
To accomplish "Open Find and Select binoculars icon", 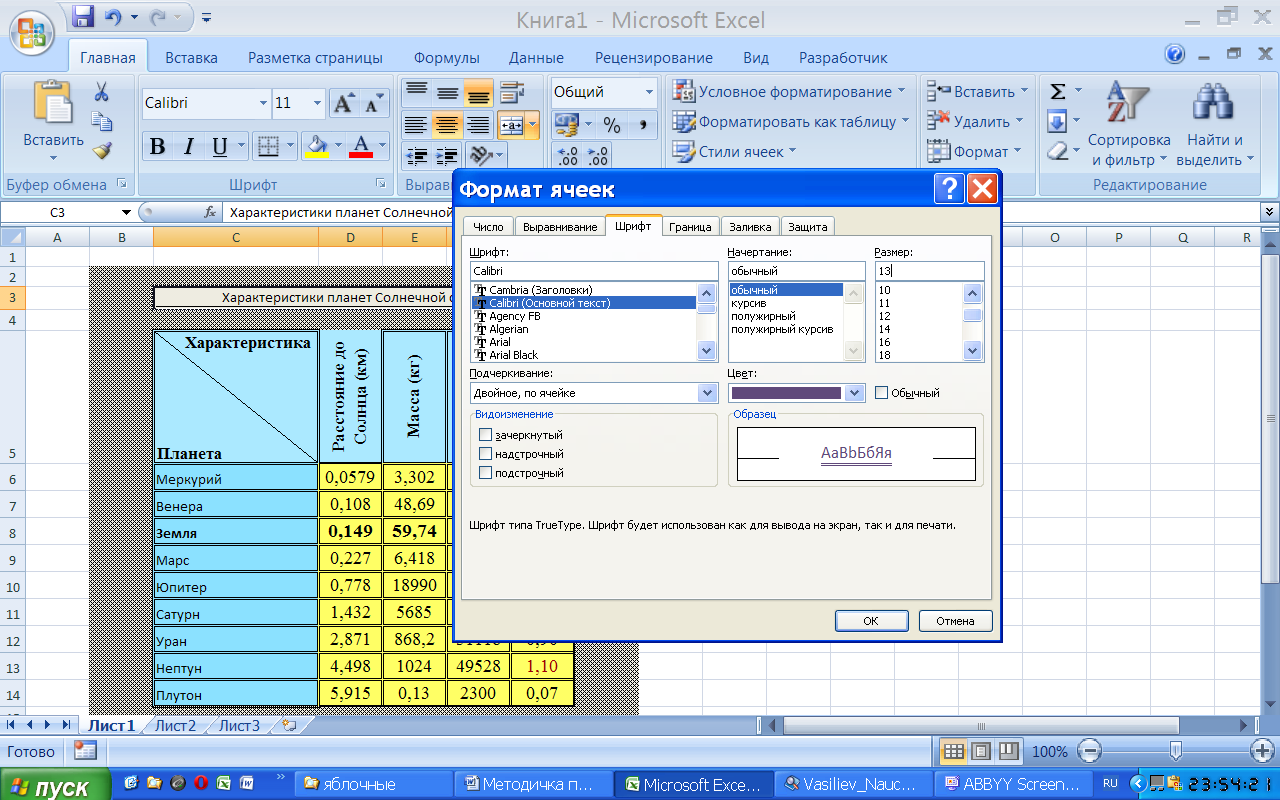I will coord(1214,103).
